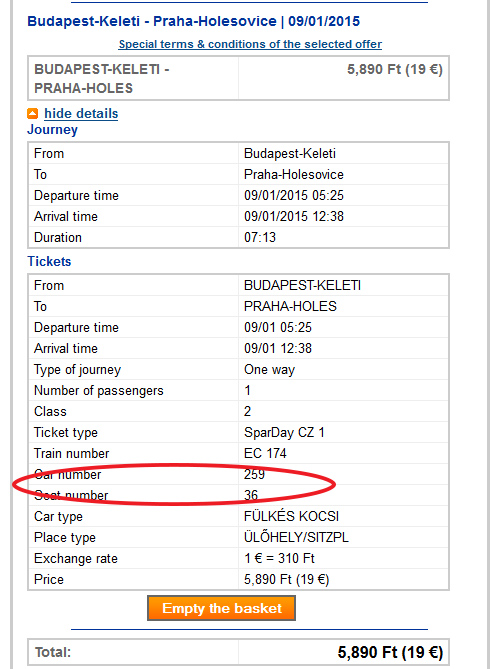This screenshot has width=495, height=669.
Task: Select the SparDay CZ 1 ticket type
Action: coord(284,432)
